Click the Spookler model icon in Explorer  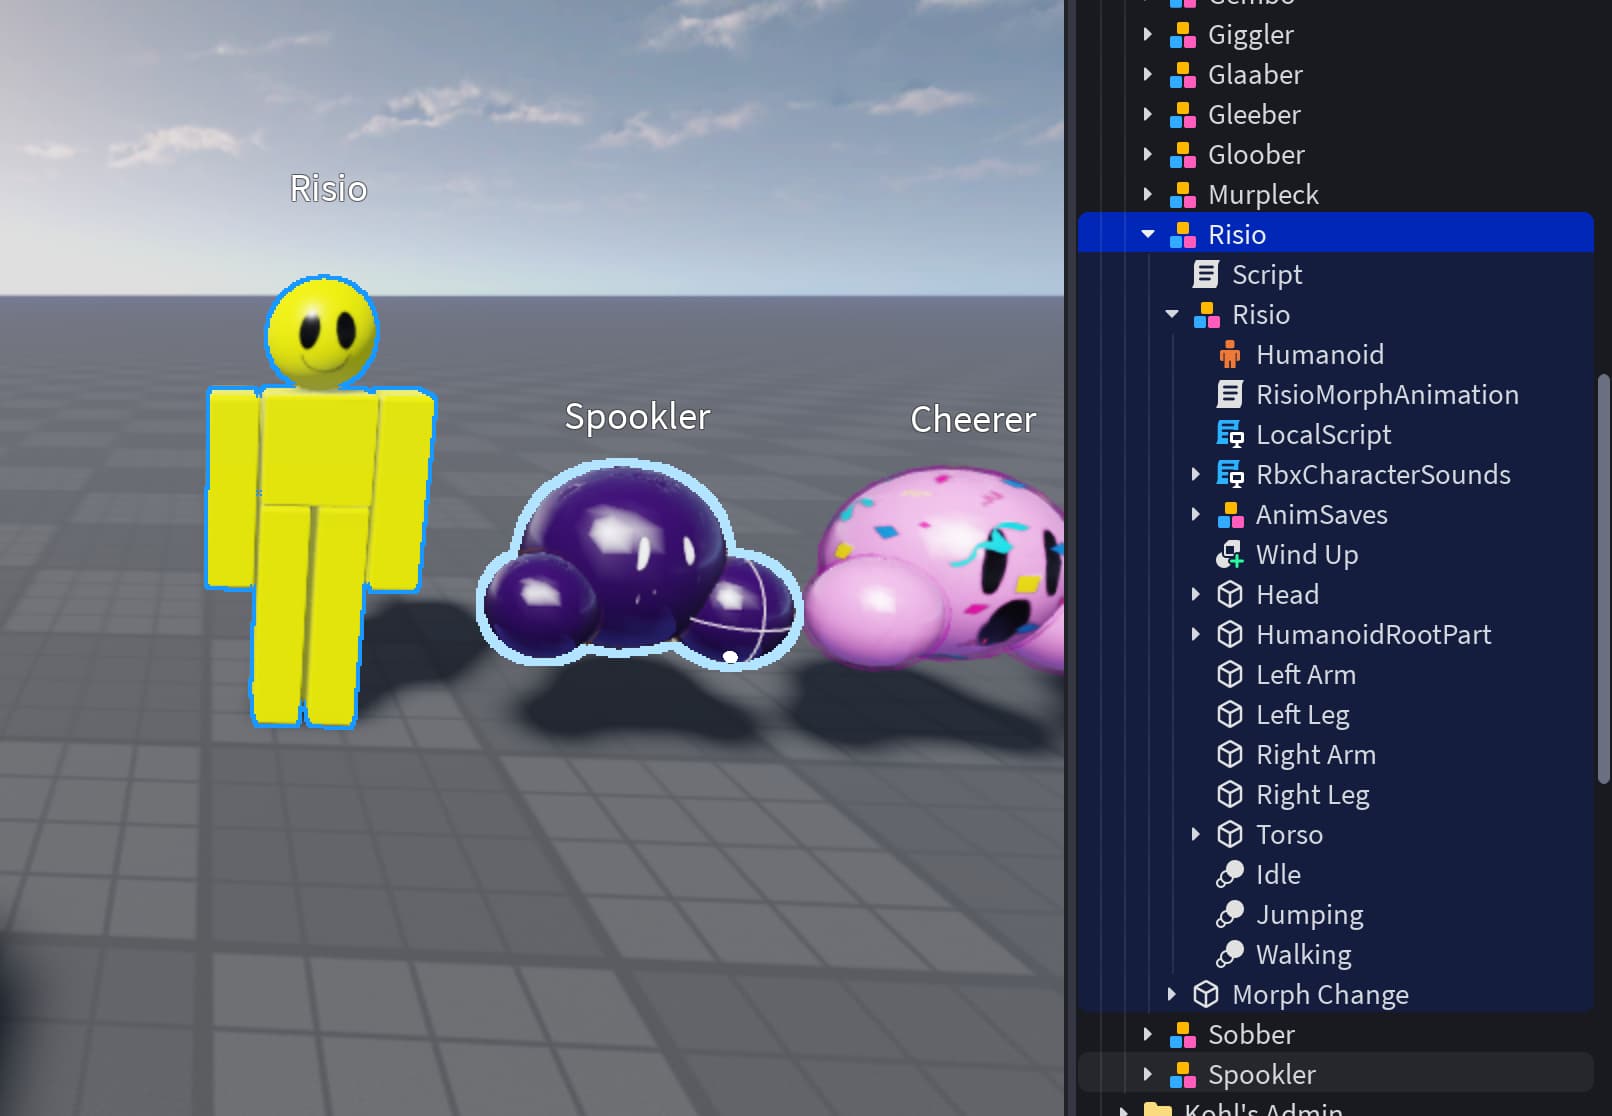point(1183,1075)
